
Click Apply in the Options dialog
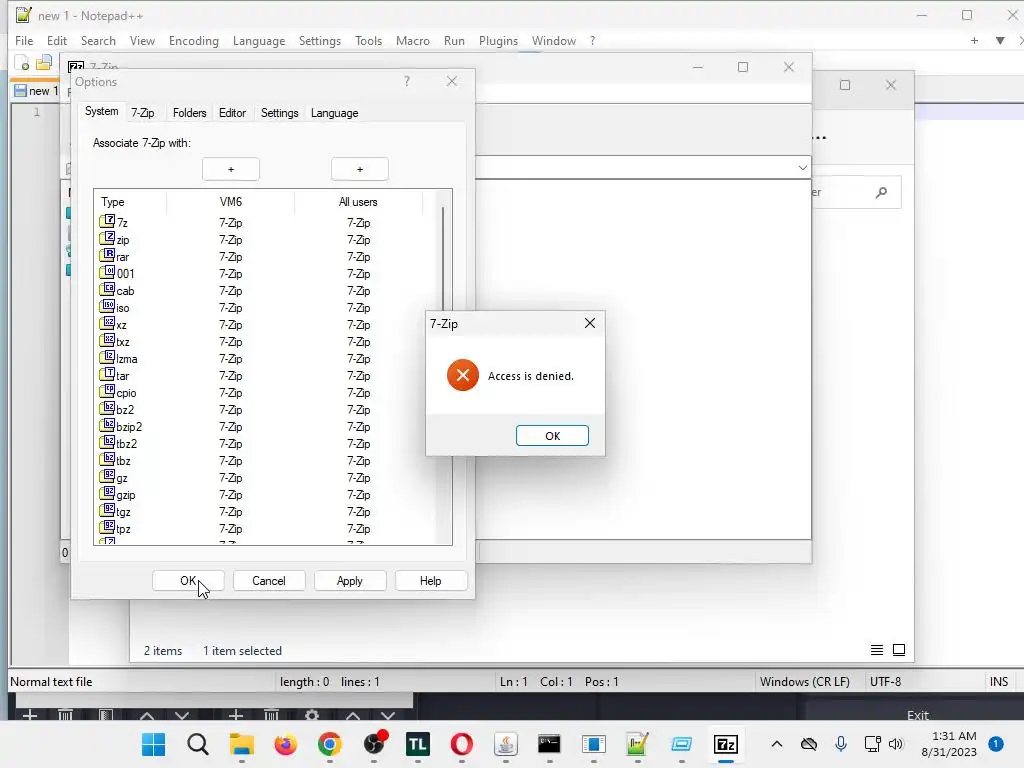[350, 581]
